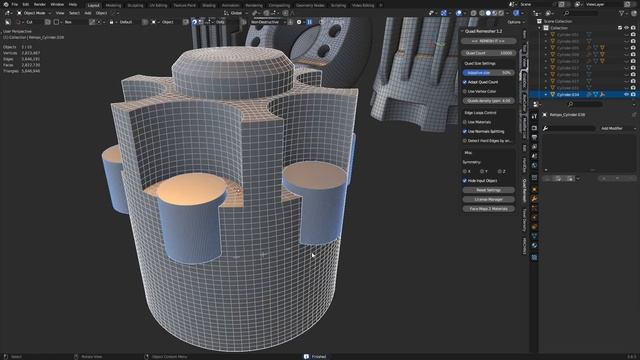Open the Output properties tab
Viewport: 640px width, 360px height.
[x=534, y=138]
